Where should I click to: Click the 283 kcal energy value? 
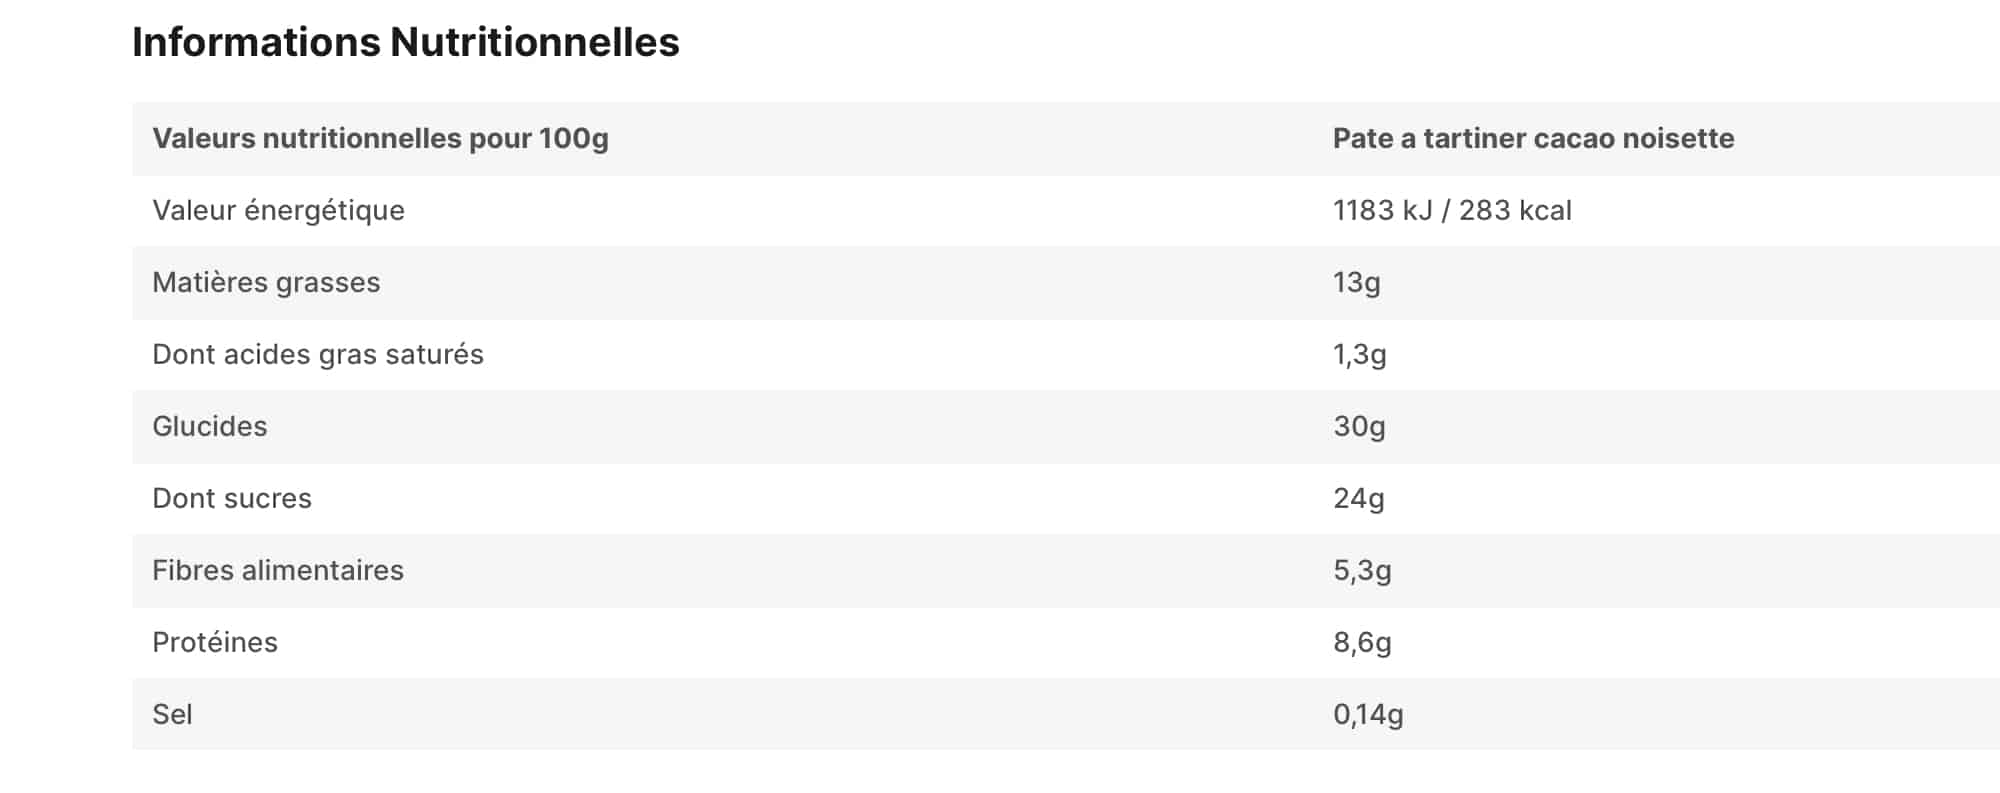[x=1515, y=210]
